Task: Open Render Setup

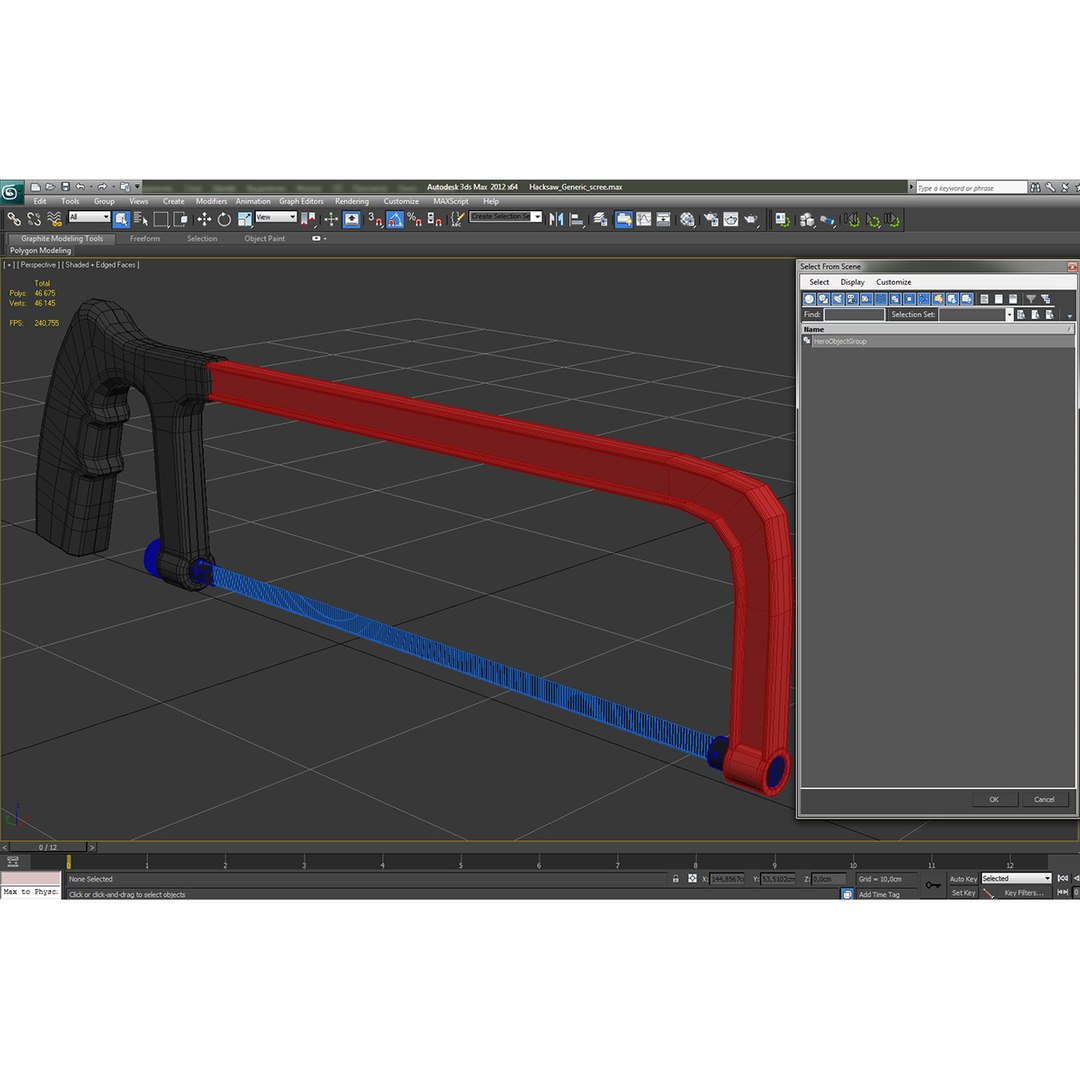Action: (711, 219)
